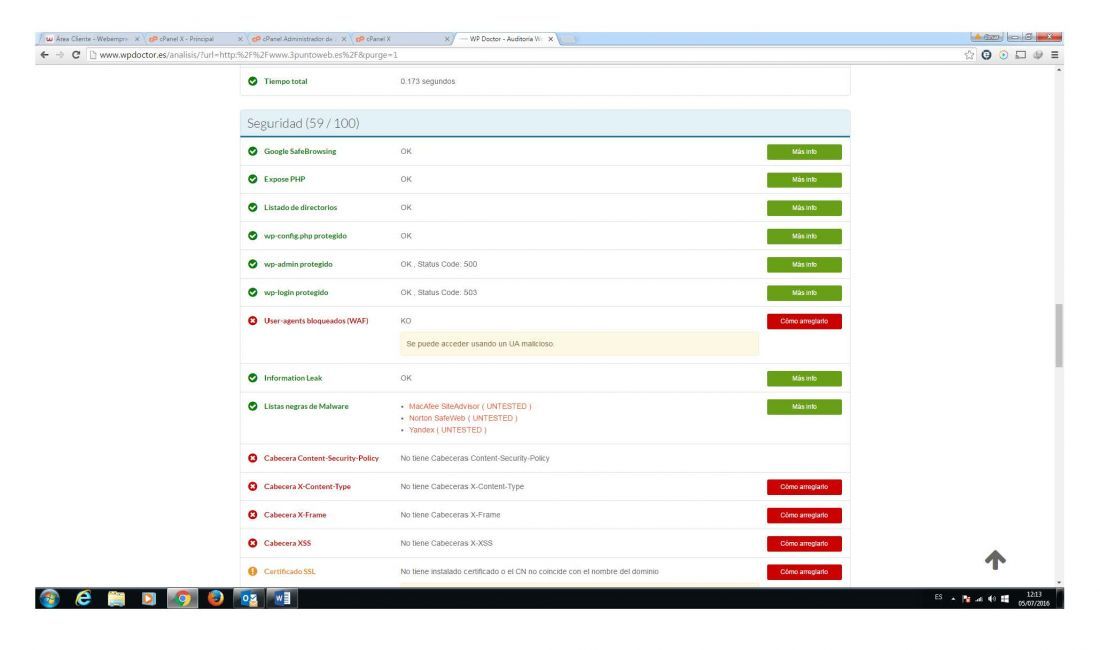Click the ES language indicator in the tray
1100x650 pixels.
(x=939, y=597)
